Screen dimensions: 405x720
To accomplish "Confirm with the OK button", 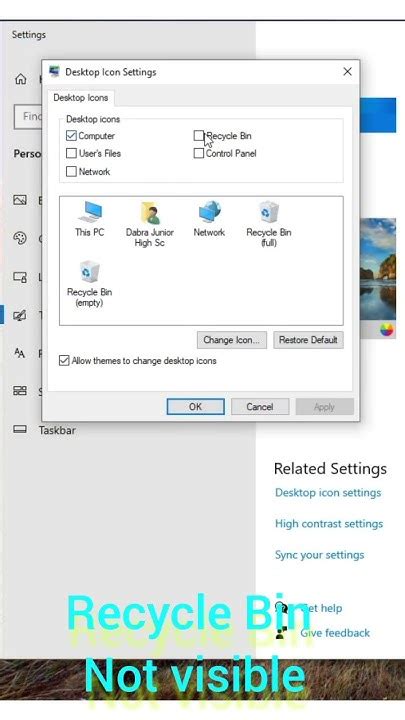I will click(196, 406).
